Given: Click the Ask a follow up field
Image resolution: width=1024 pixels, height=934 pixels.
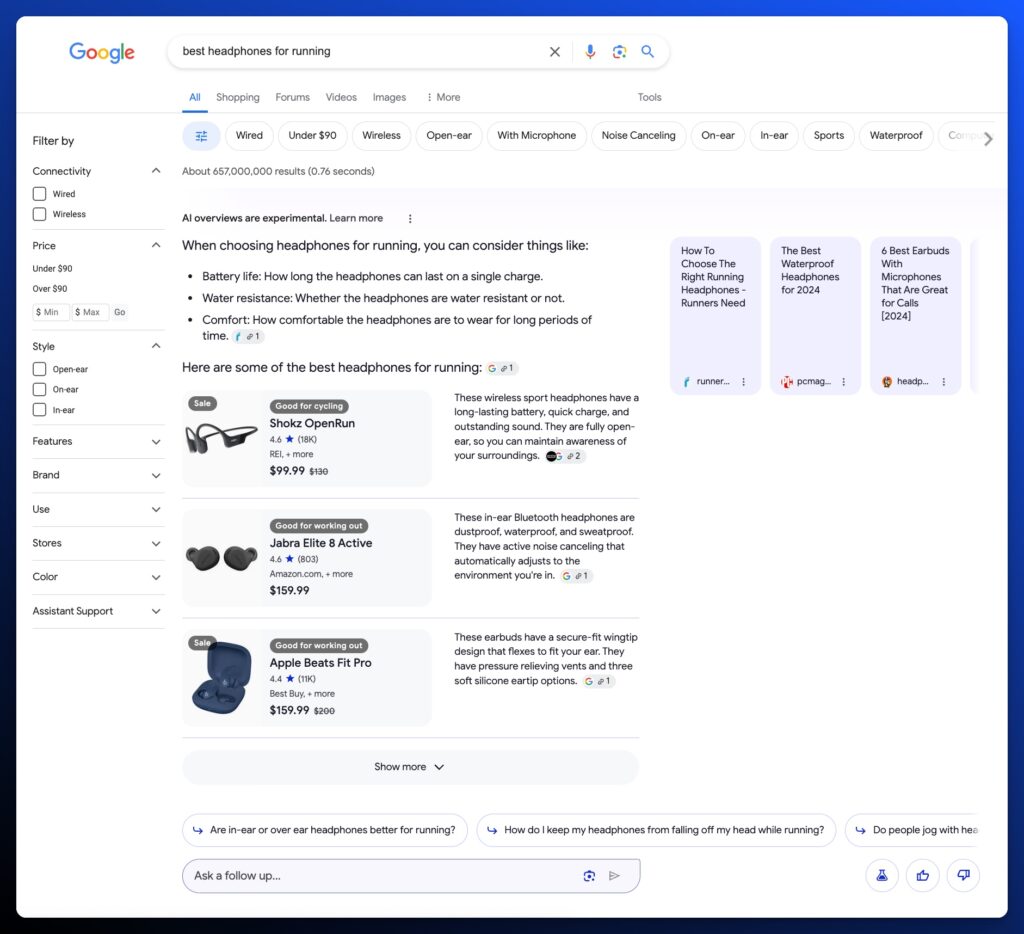Looking at the screenshot, I should (x=380, y=876).
